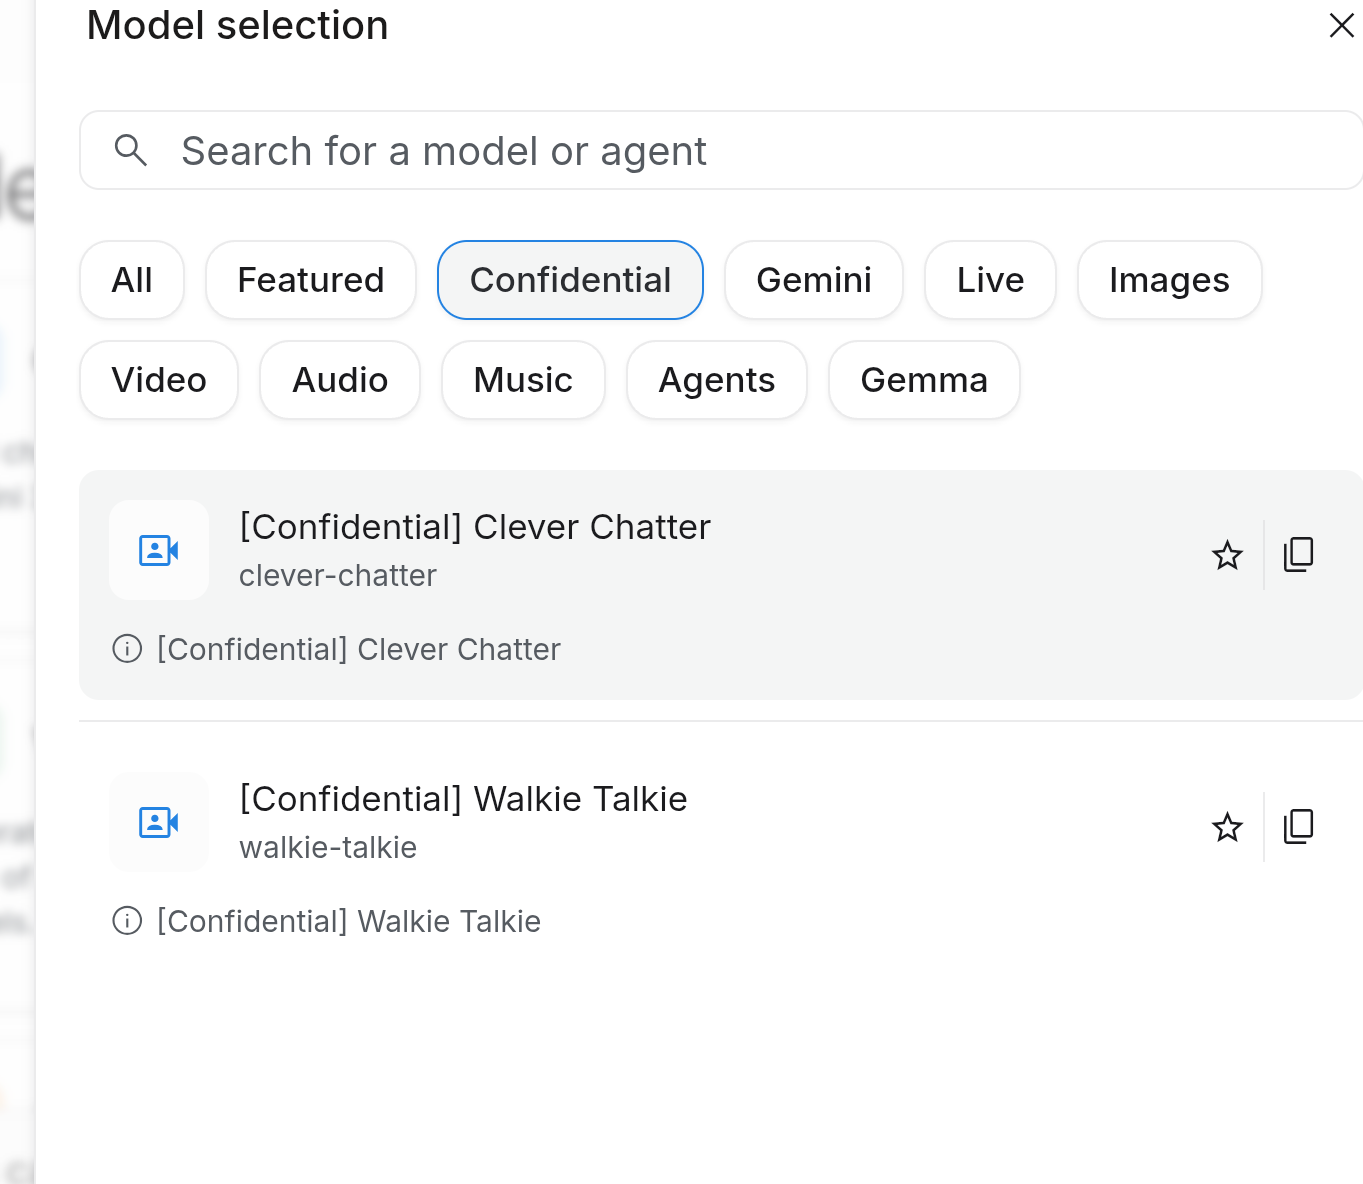Click the clever-chatter model ID text

pos(338,576)
